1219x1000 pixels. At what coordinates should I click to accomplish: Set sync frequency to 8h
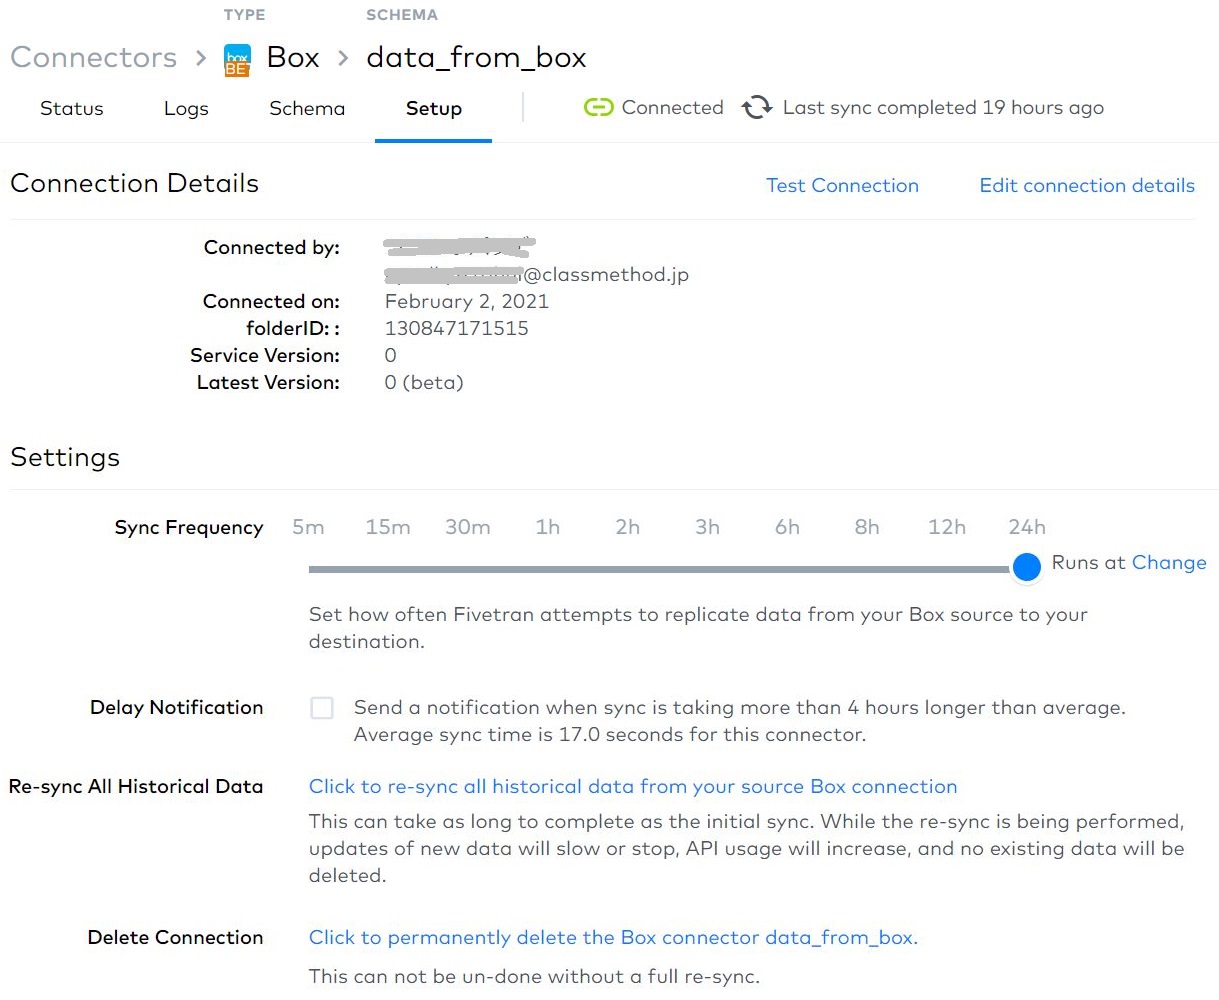[x=867, y=527]
